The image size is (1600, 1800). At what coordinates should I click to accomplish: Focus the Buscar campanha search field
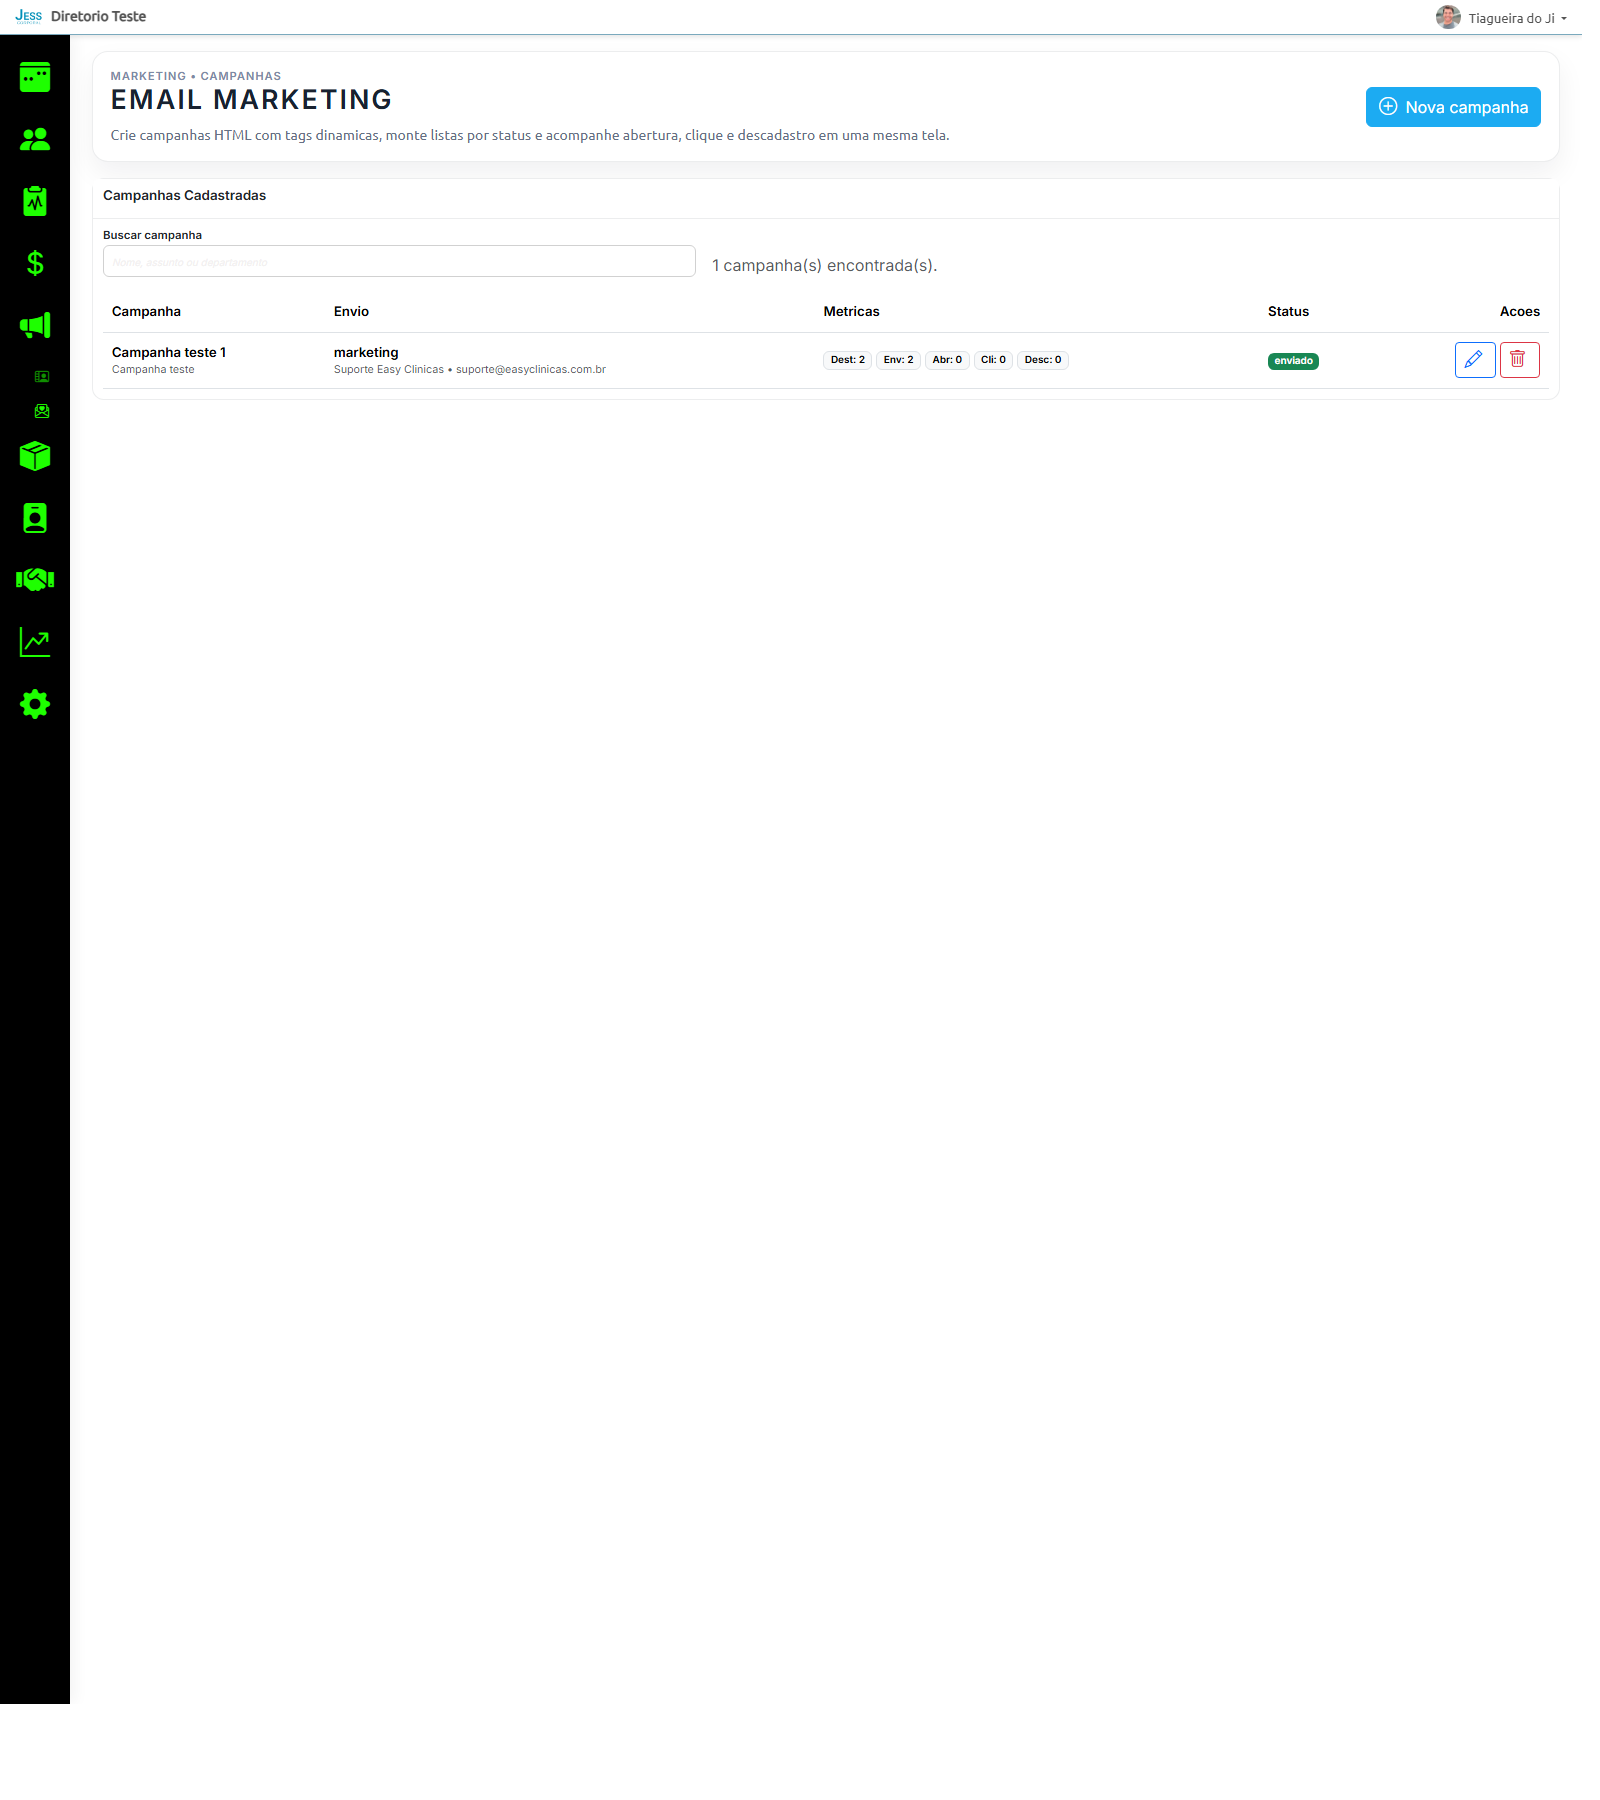tap(399, 262)
